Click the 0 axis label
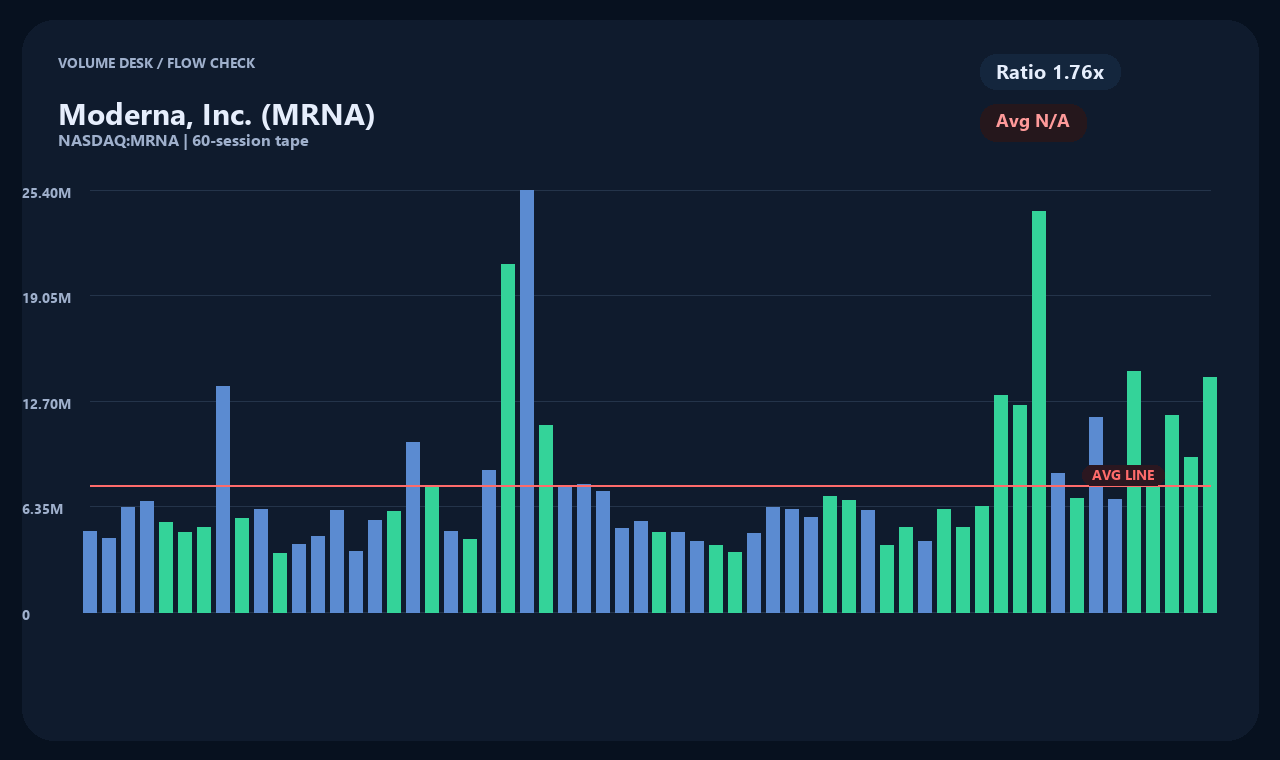The image size is (1280, 760). (x=26, y=615)
